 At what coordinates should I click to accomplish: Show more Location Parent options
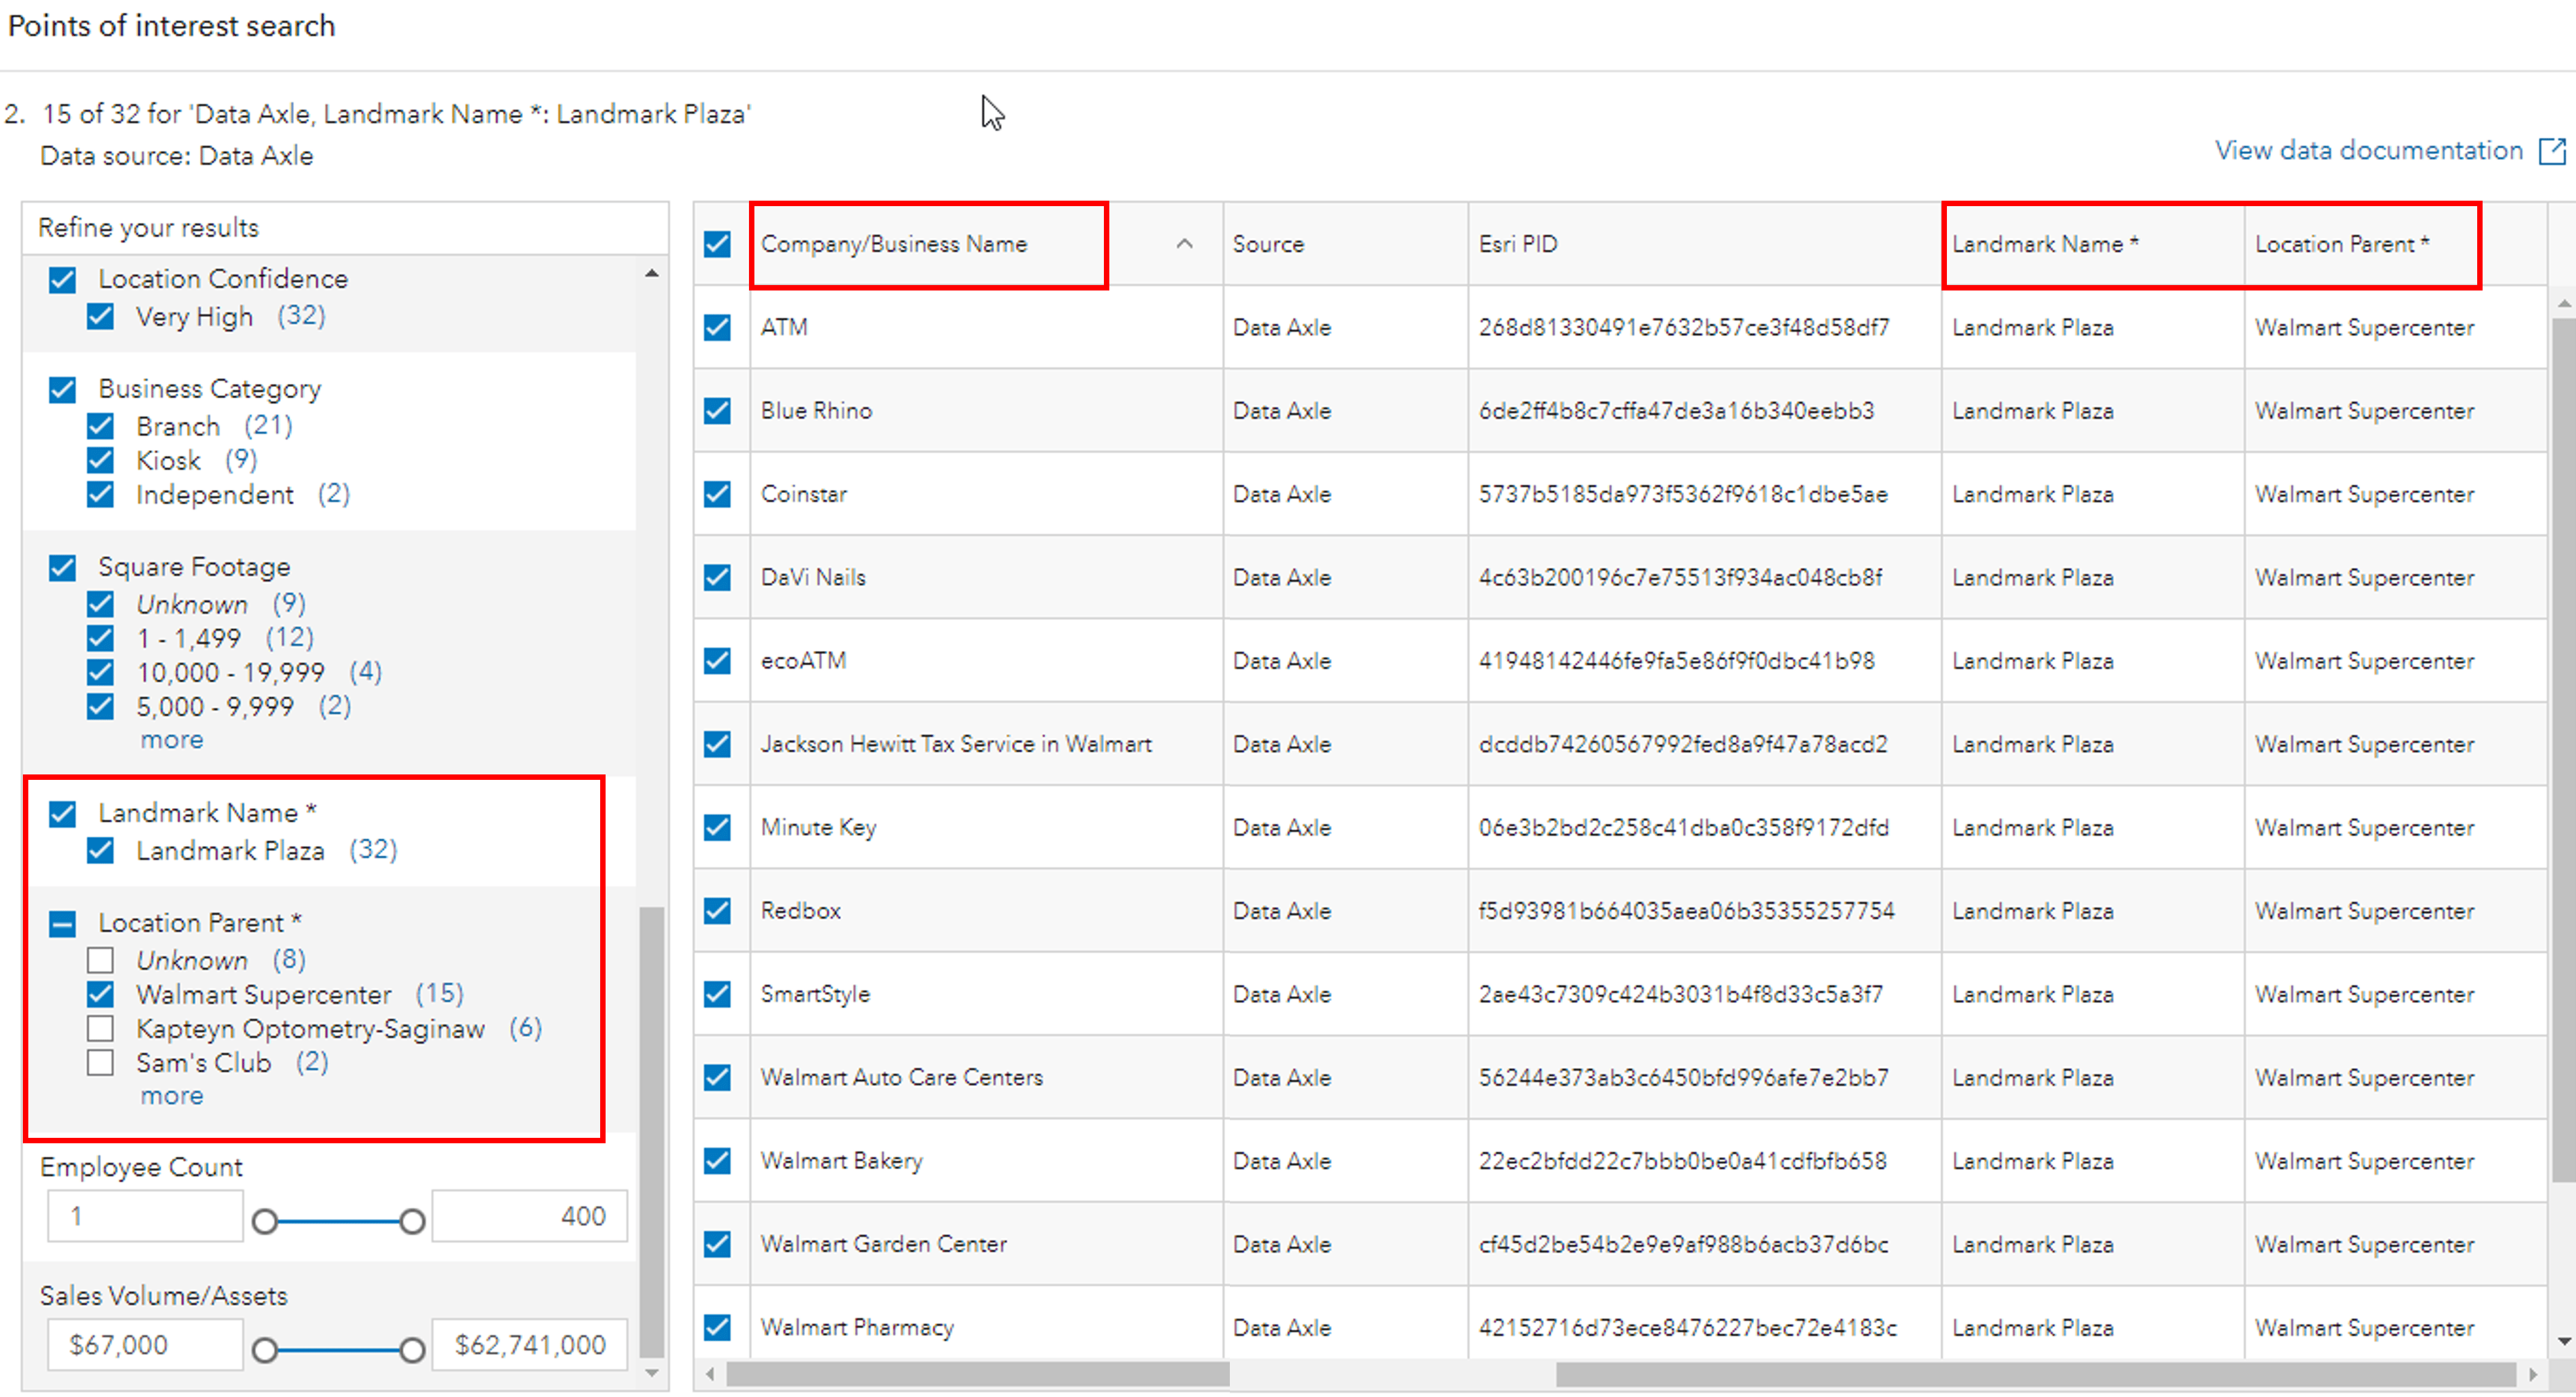[x=172, y=1095]
